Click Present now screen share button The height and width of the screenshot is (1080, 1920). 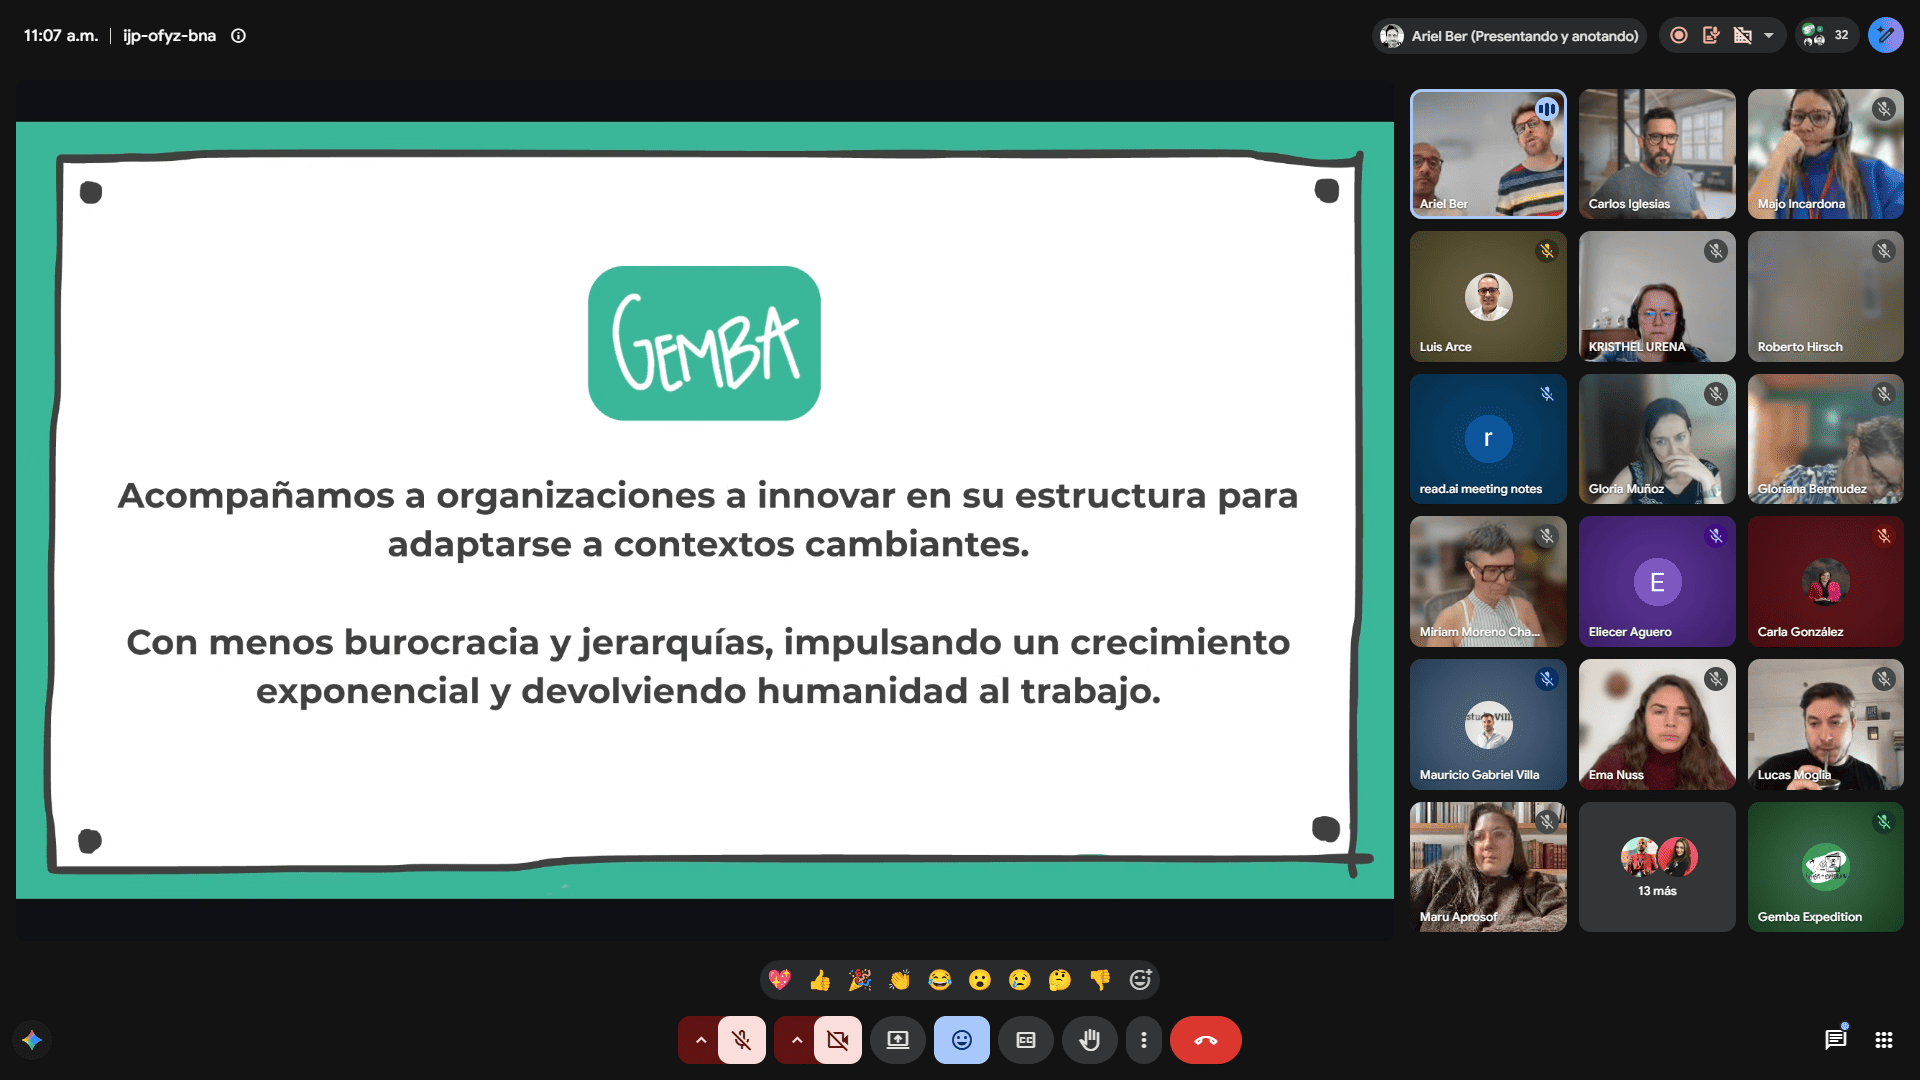coord(898,1040)
